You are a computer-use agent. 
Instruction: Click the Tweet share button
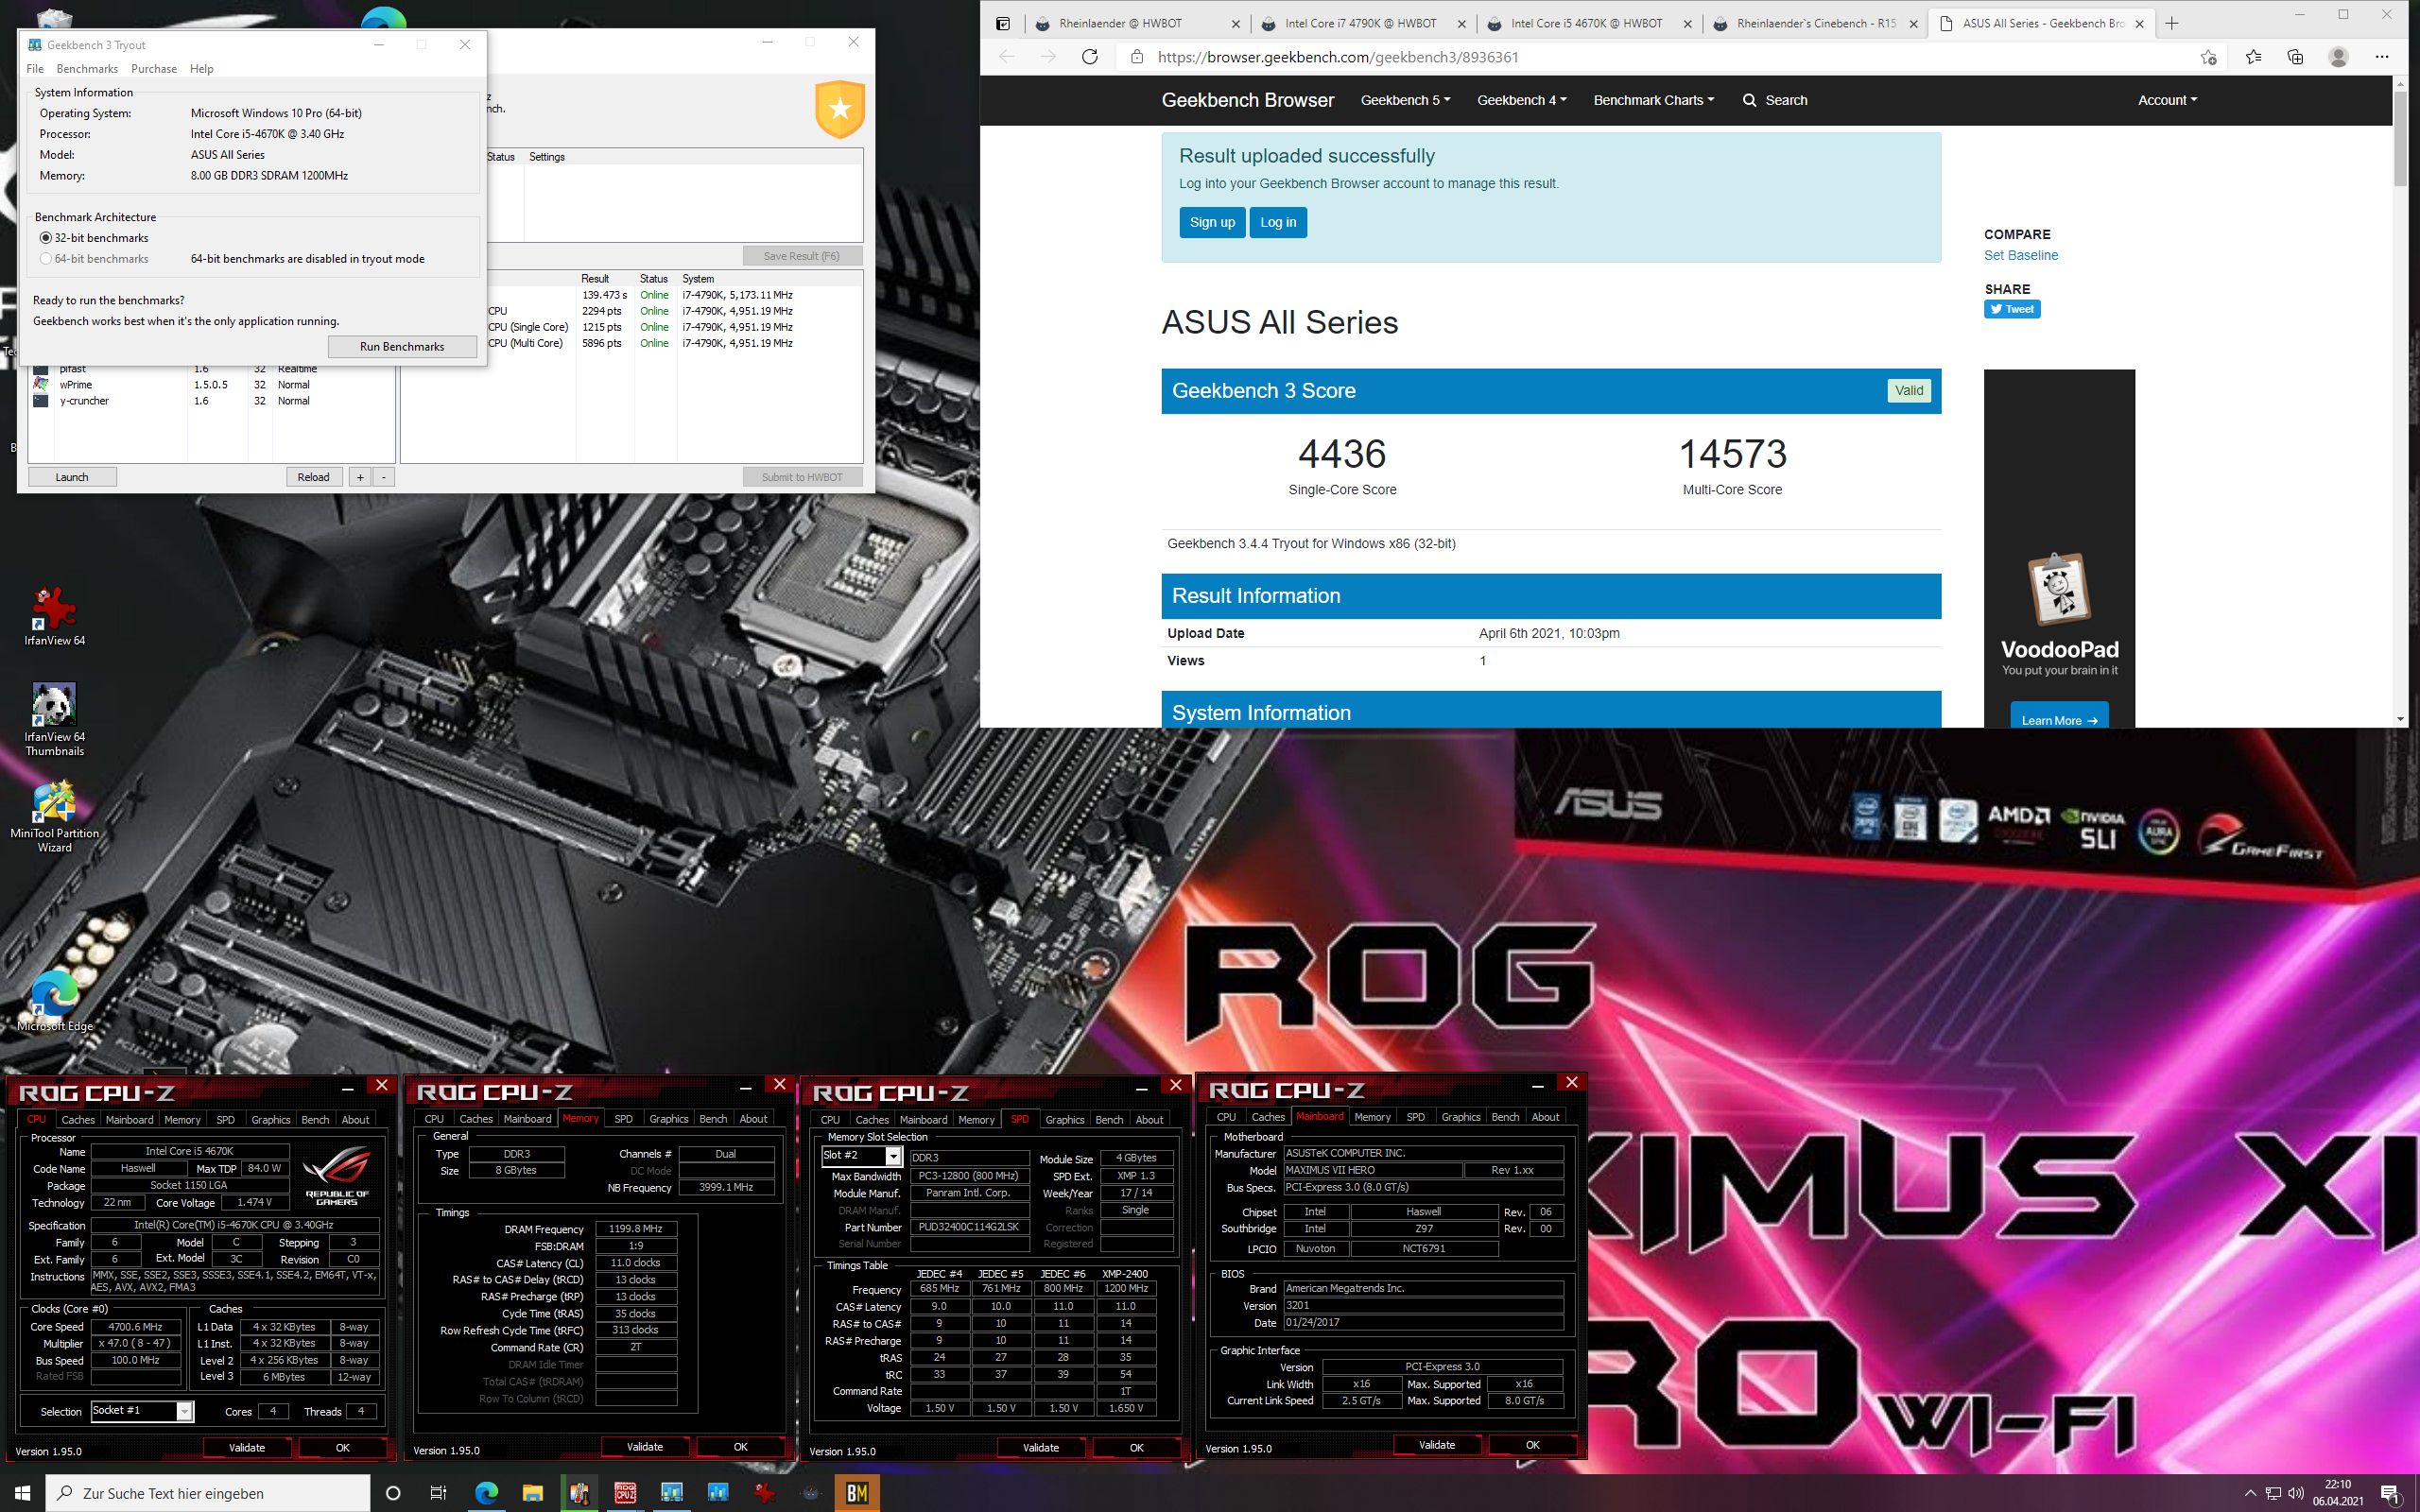[2012, 309]
